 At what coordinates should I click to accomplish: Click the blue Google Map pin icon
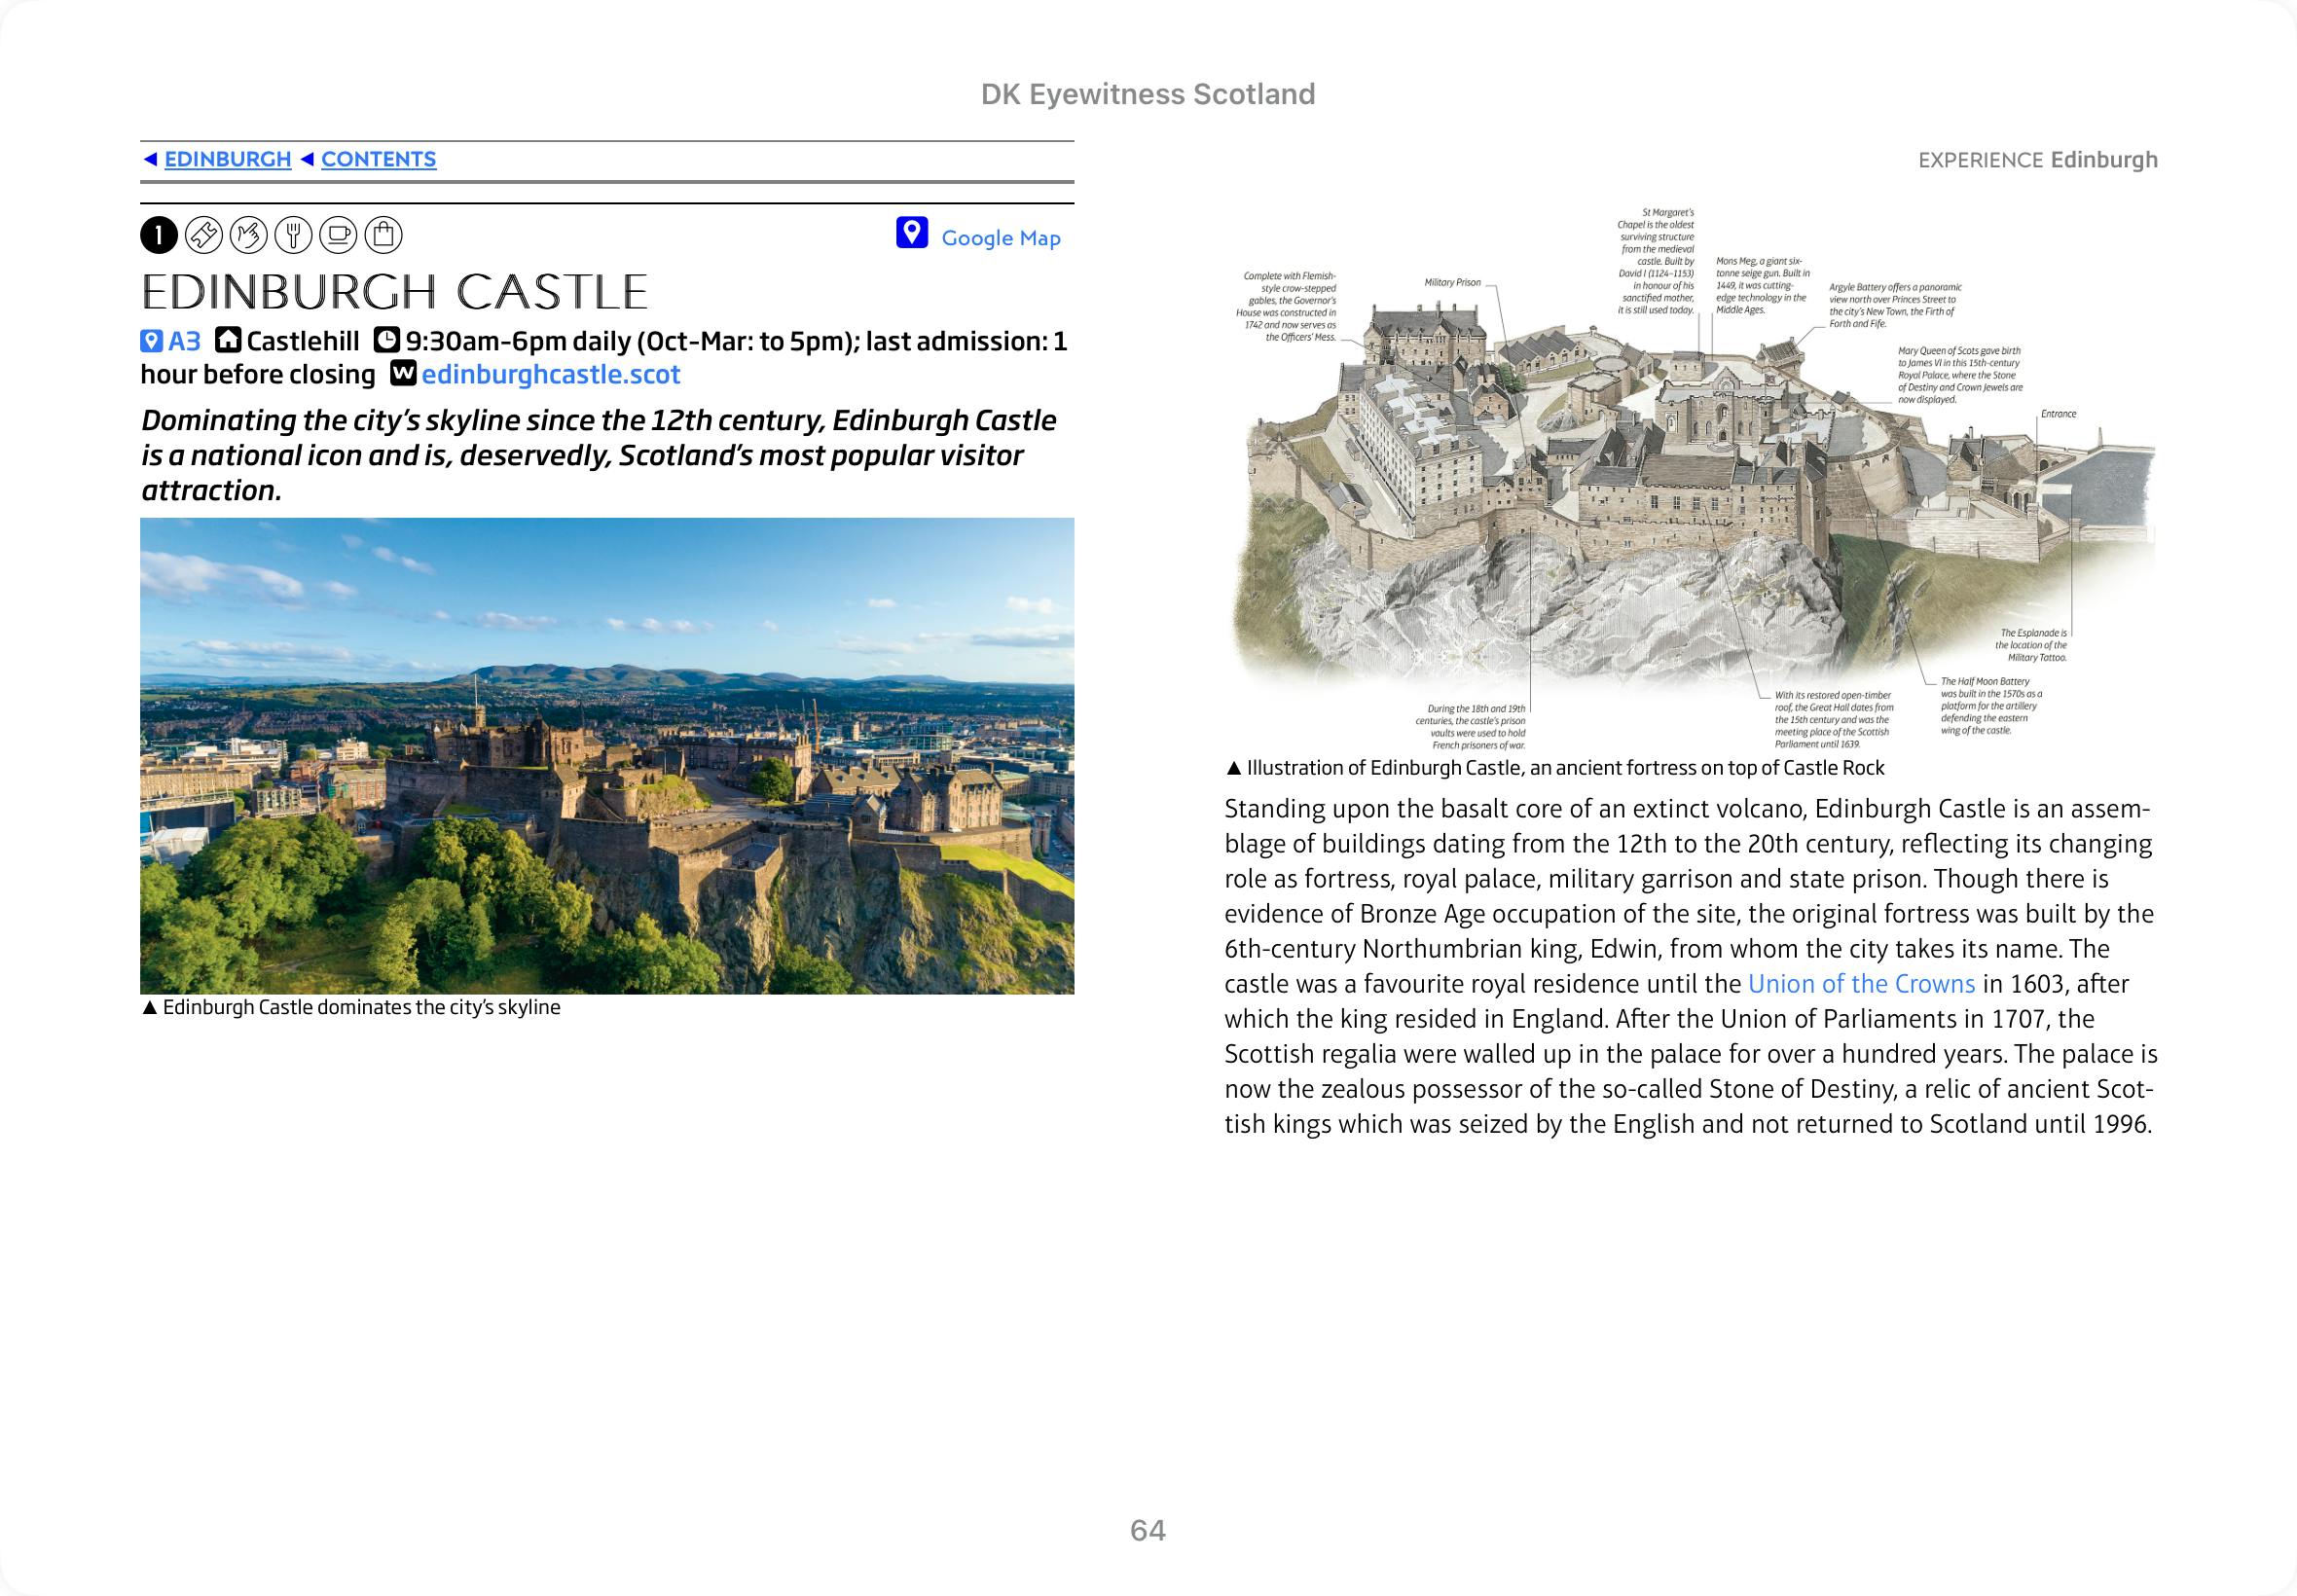click(912, 233)
